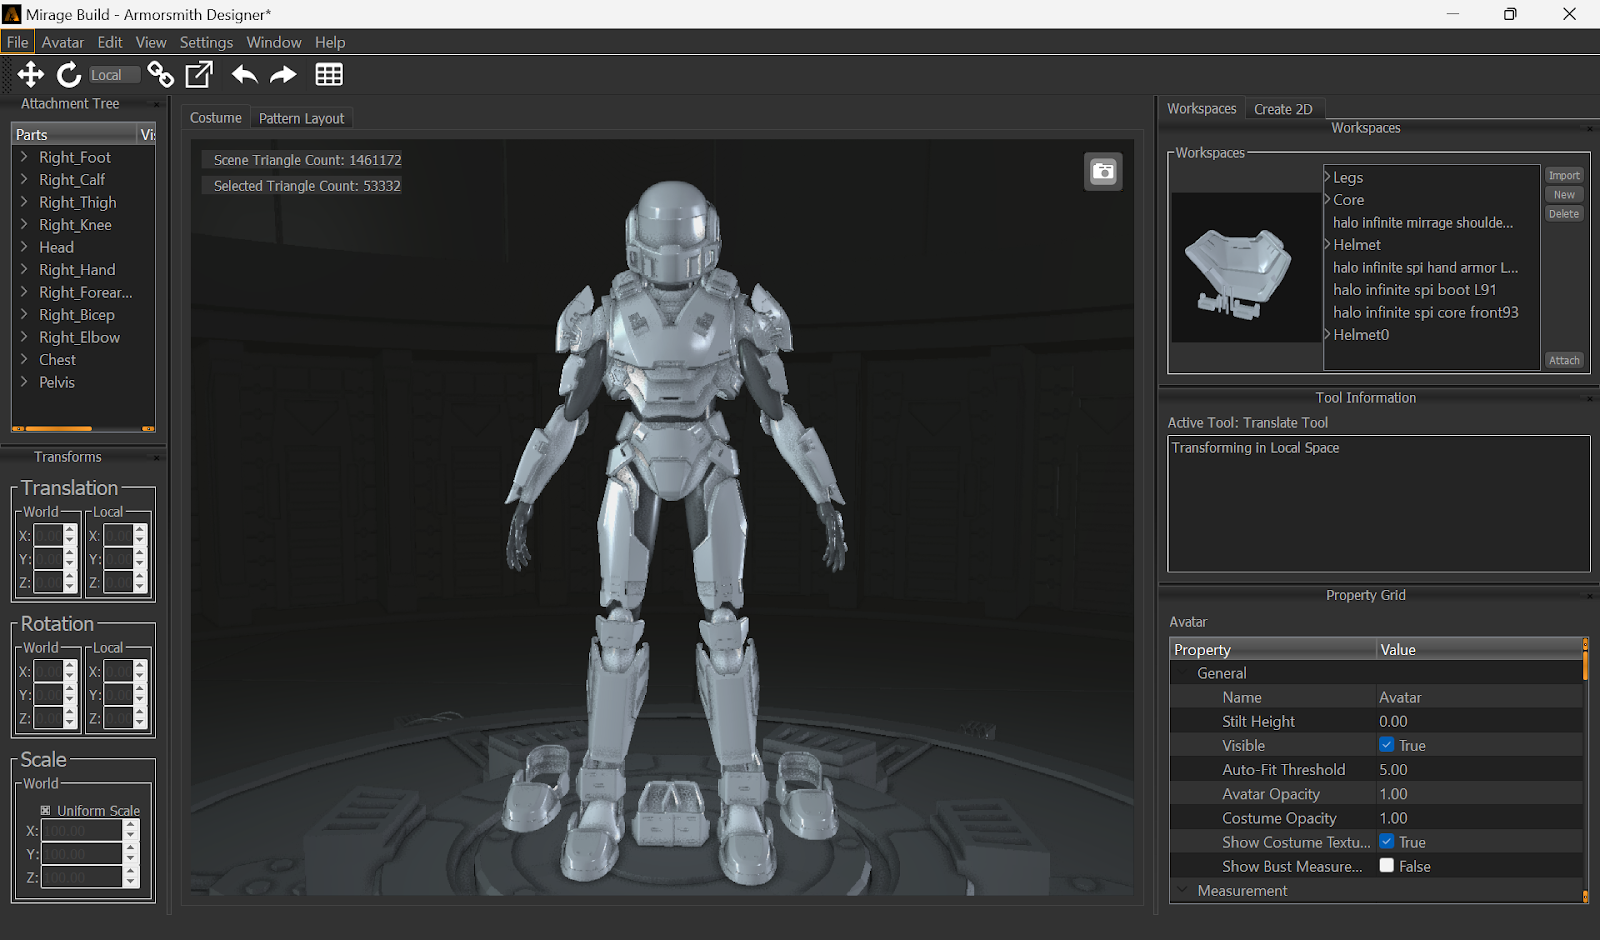1600x940 pixels.
Task: Click the Parts column header
Action: pos(74,134)
